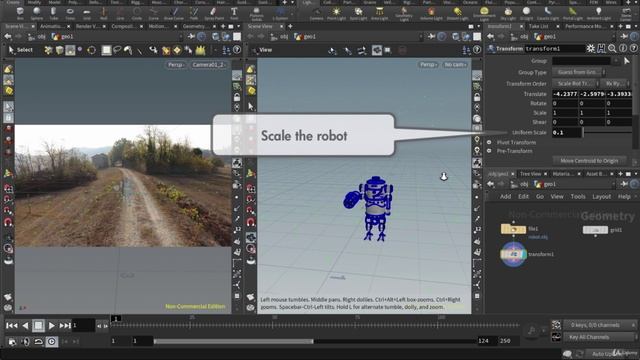Click the Translate X value field
Screen dimensions: 640x360
565,94
